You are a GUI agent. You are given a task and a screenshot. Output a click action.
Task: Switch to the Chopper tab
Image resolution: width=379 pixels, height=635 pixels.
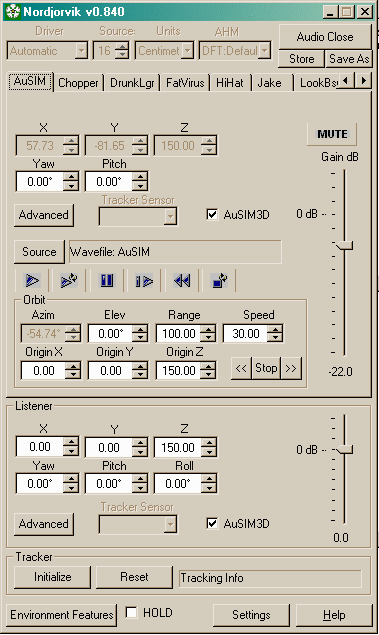click(x=78, y=83)
